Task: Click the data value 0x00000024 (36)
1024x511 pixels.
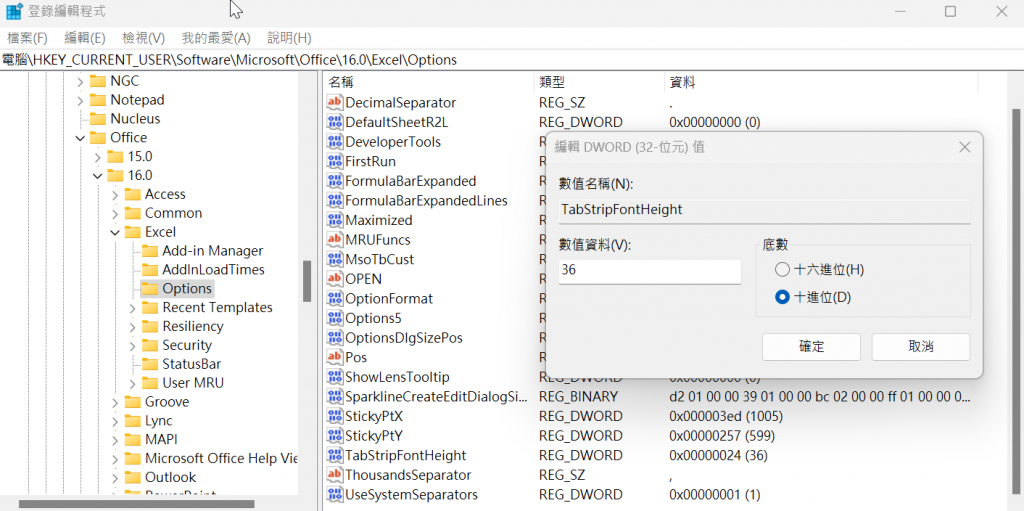Action: (x=718, y=455)
